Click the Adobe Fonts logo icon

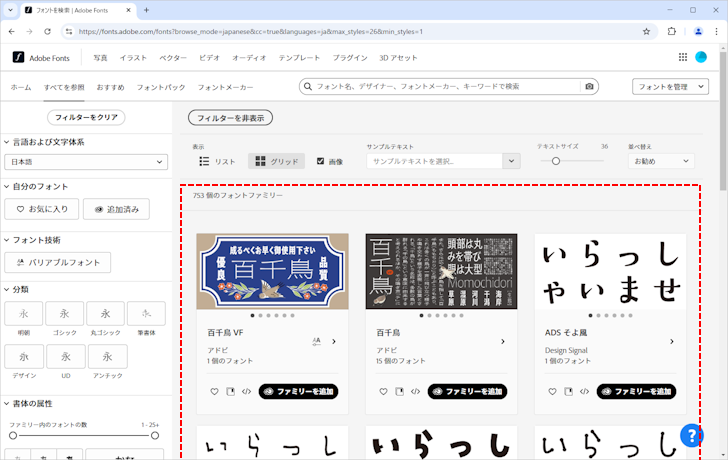tap(18, 57)
